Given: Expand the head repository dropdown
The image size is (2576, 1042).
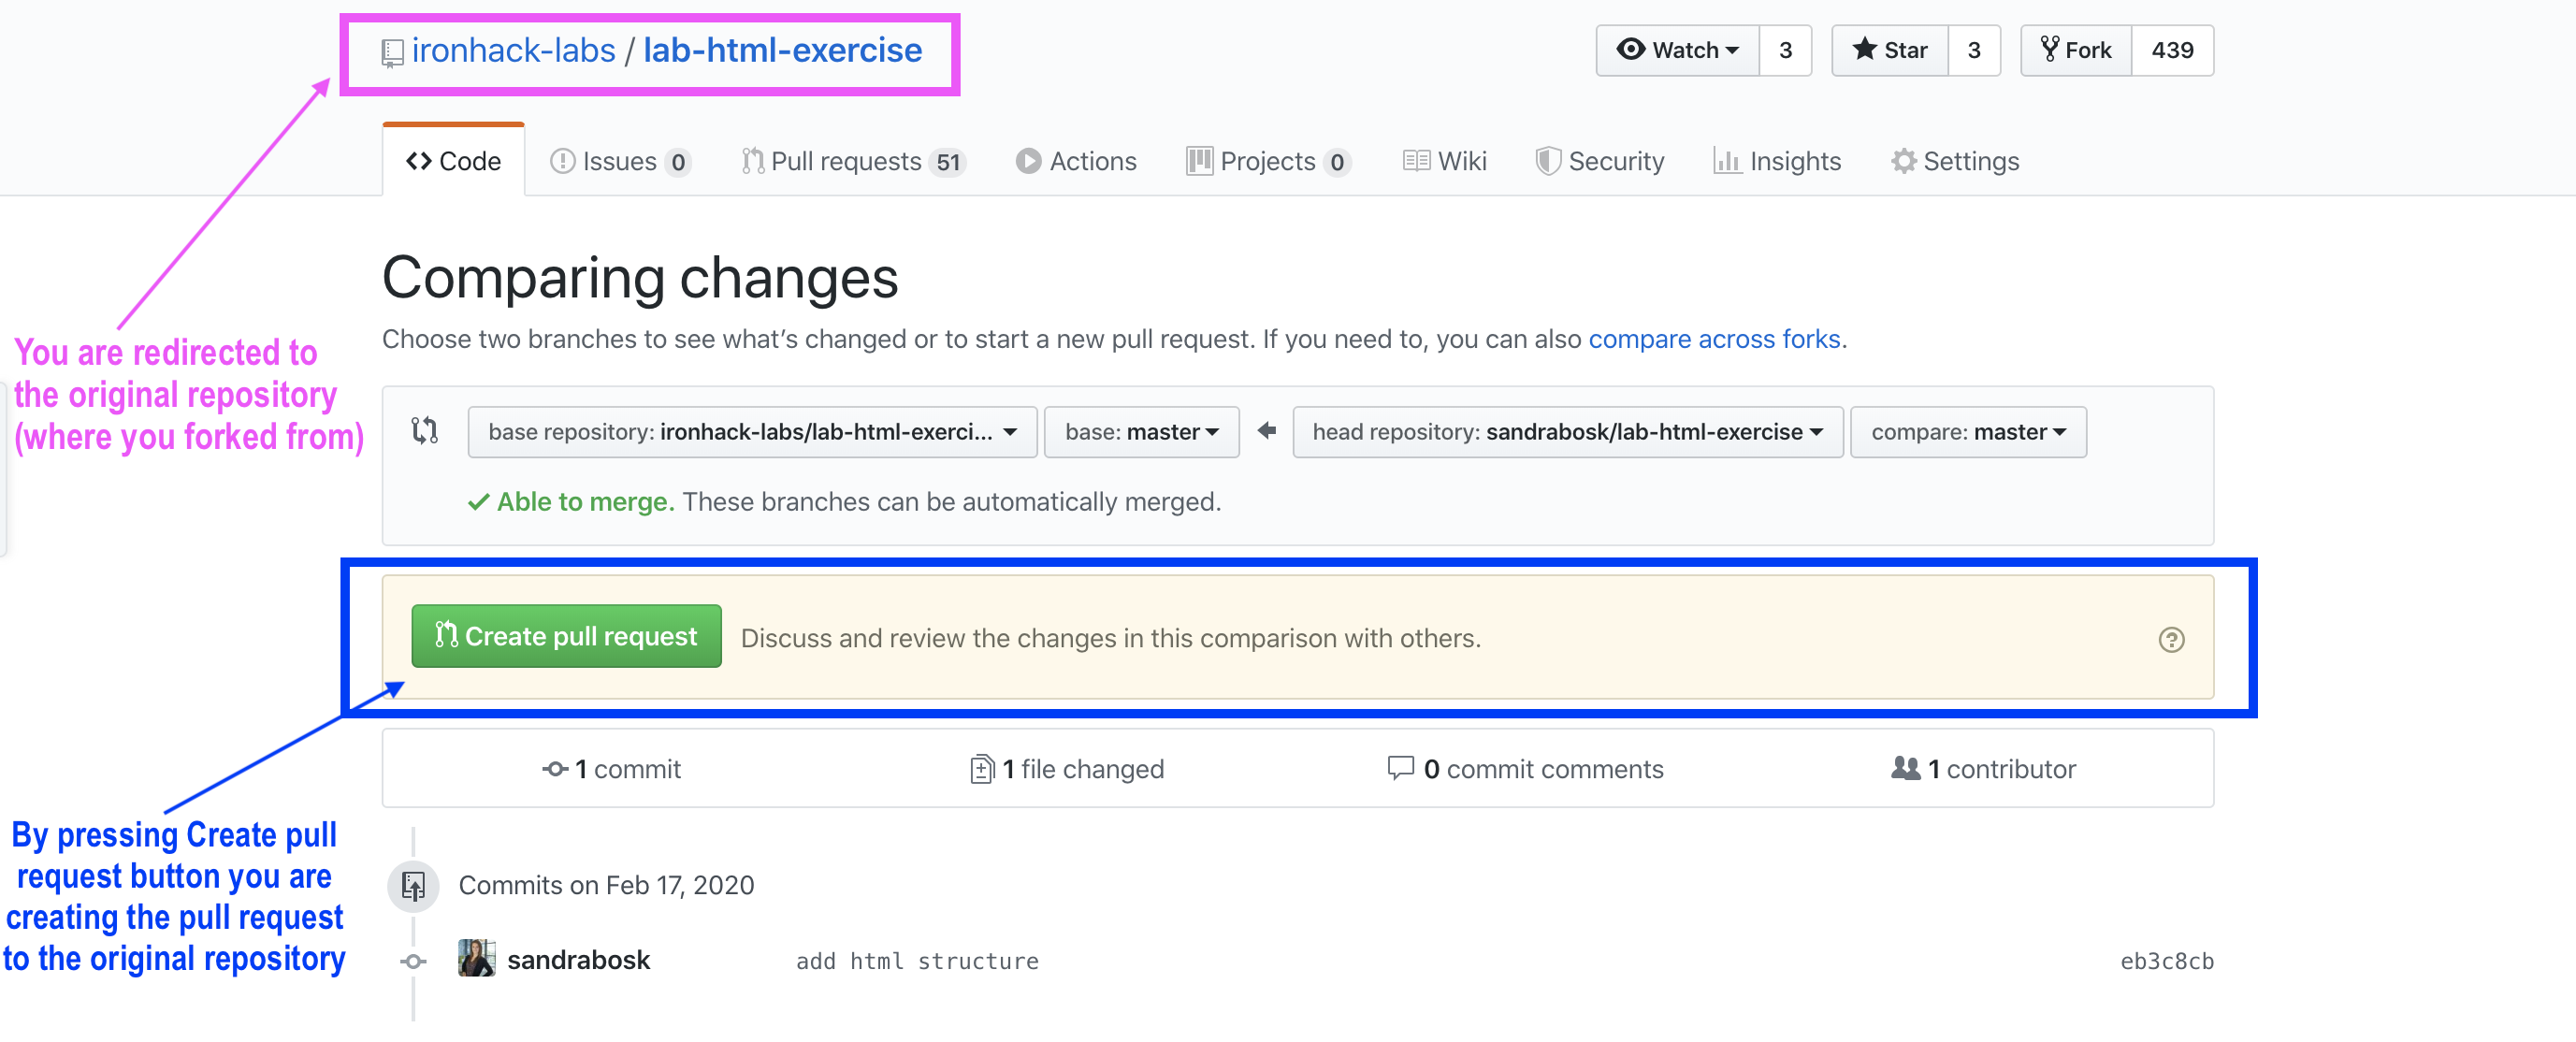Looking at the screenshot, I should point(1567,432).
